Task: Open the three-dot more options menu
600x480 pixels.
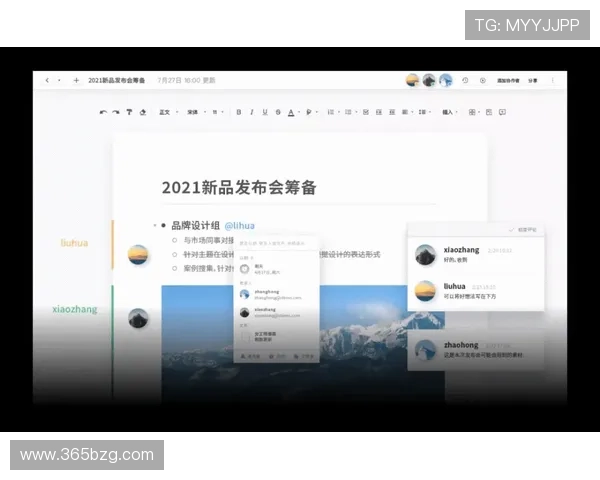Action: pos(553,80)
